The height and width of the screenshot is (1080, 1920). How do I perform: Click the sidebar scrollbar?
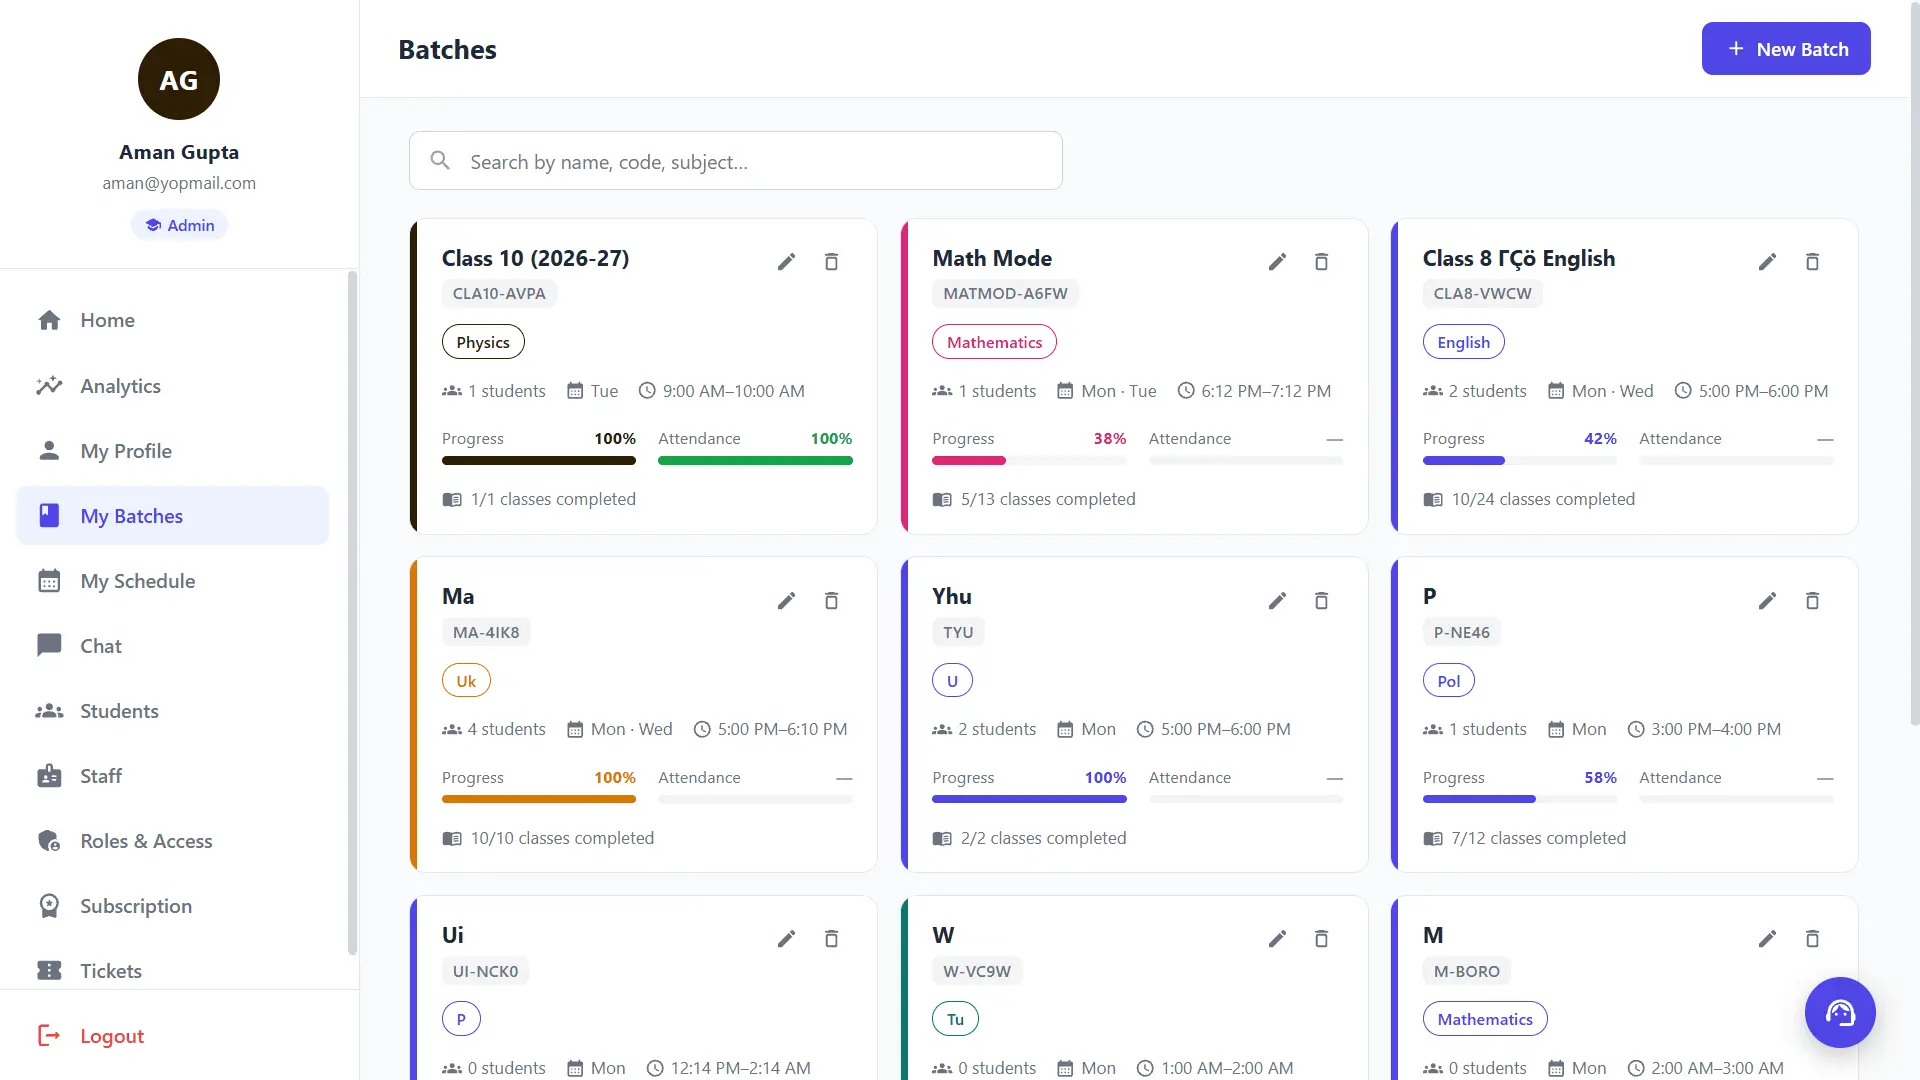pos(352,613)
